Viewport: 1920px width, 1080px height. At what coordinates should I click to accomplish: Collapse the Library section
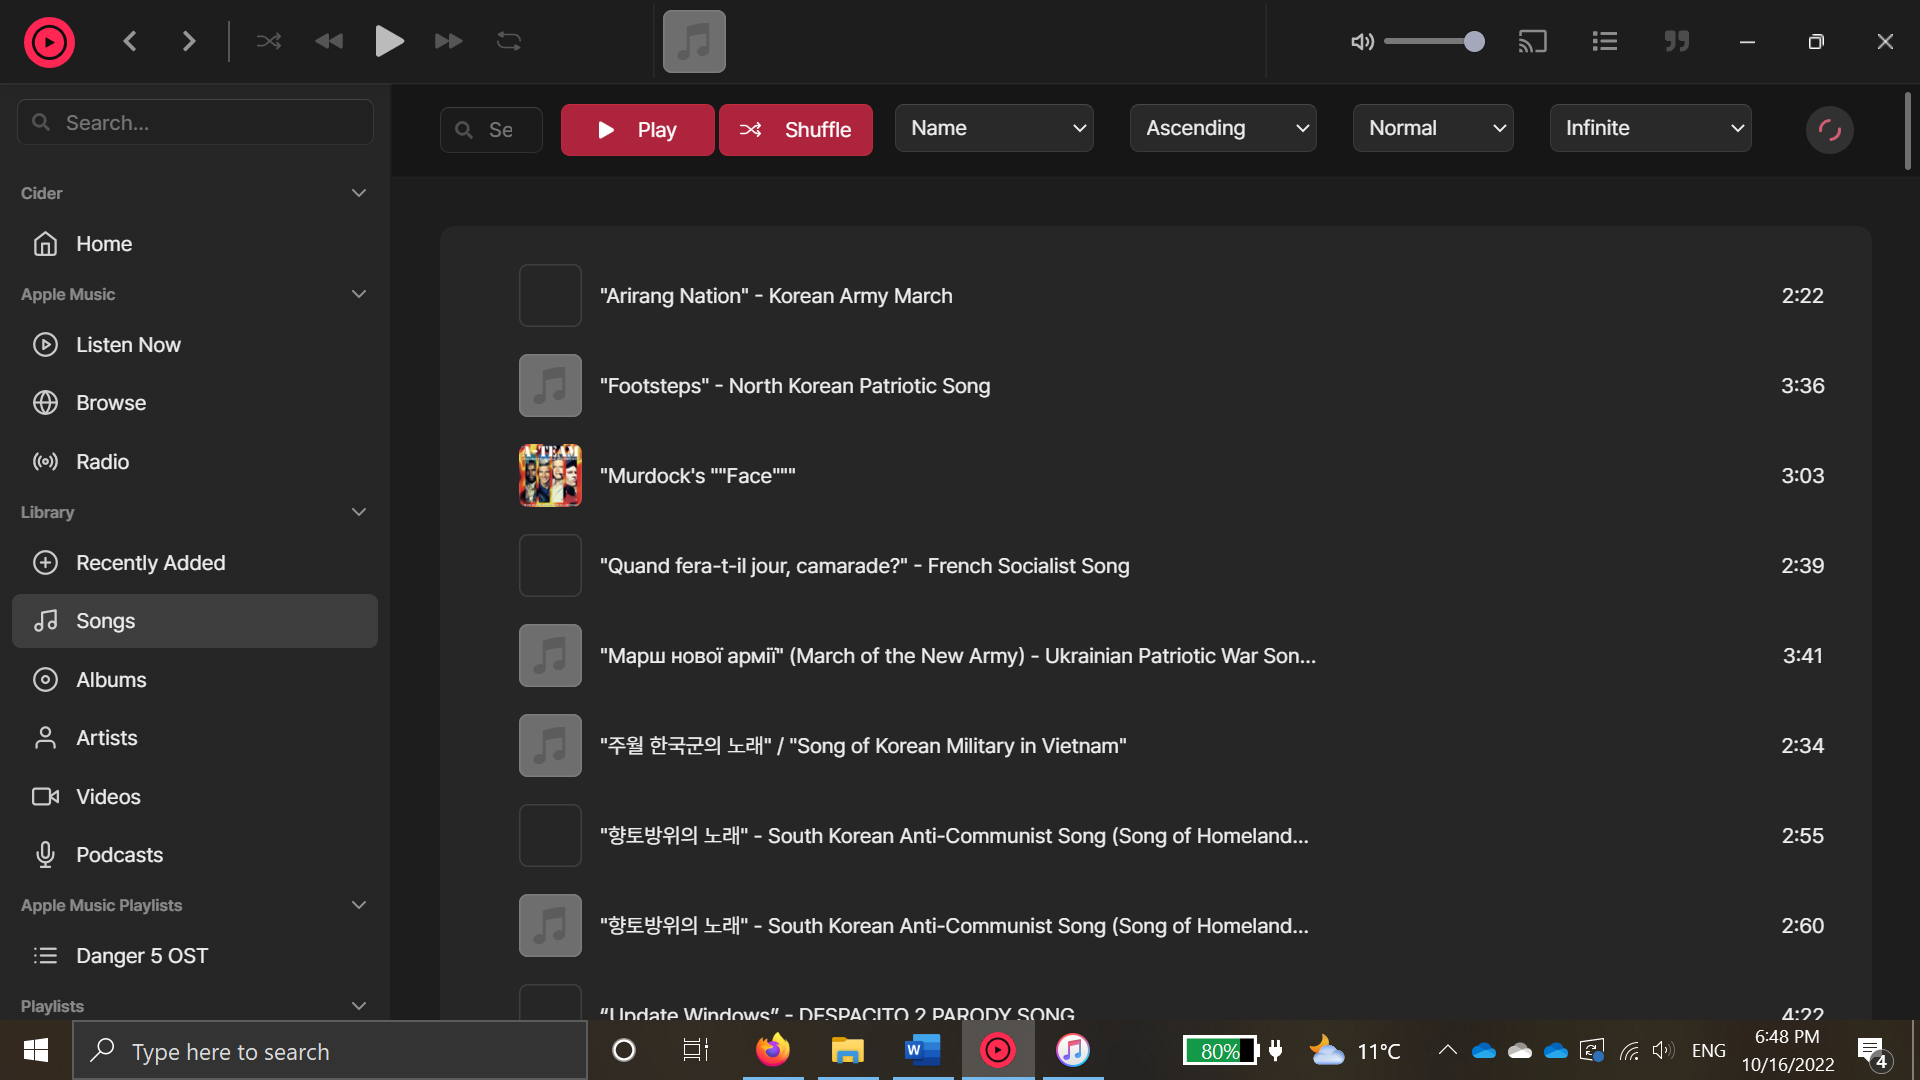359,512
